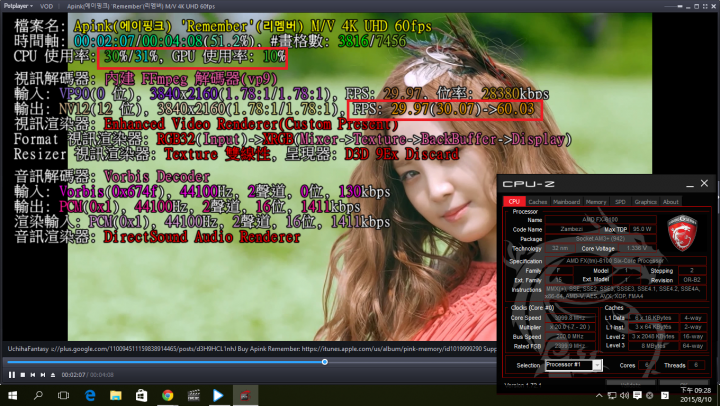Launch Microsoft Edge from the taskbar
The image size is (720, 406).
coord(90,395)
